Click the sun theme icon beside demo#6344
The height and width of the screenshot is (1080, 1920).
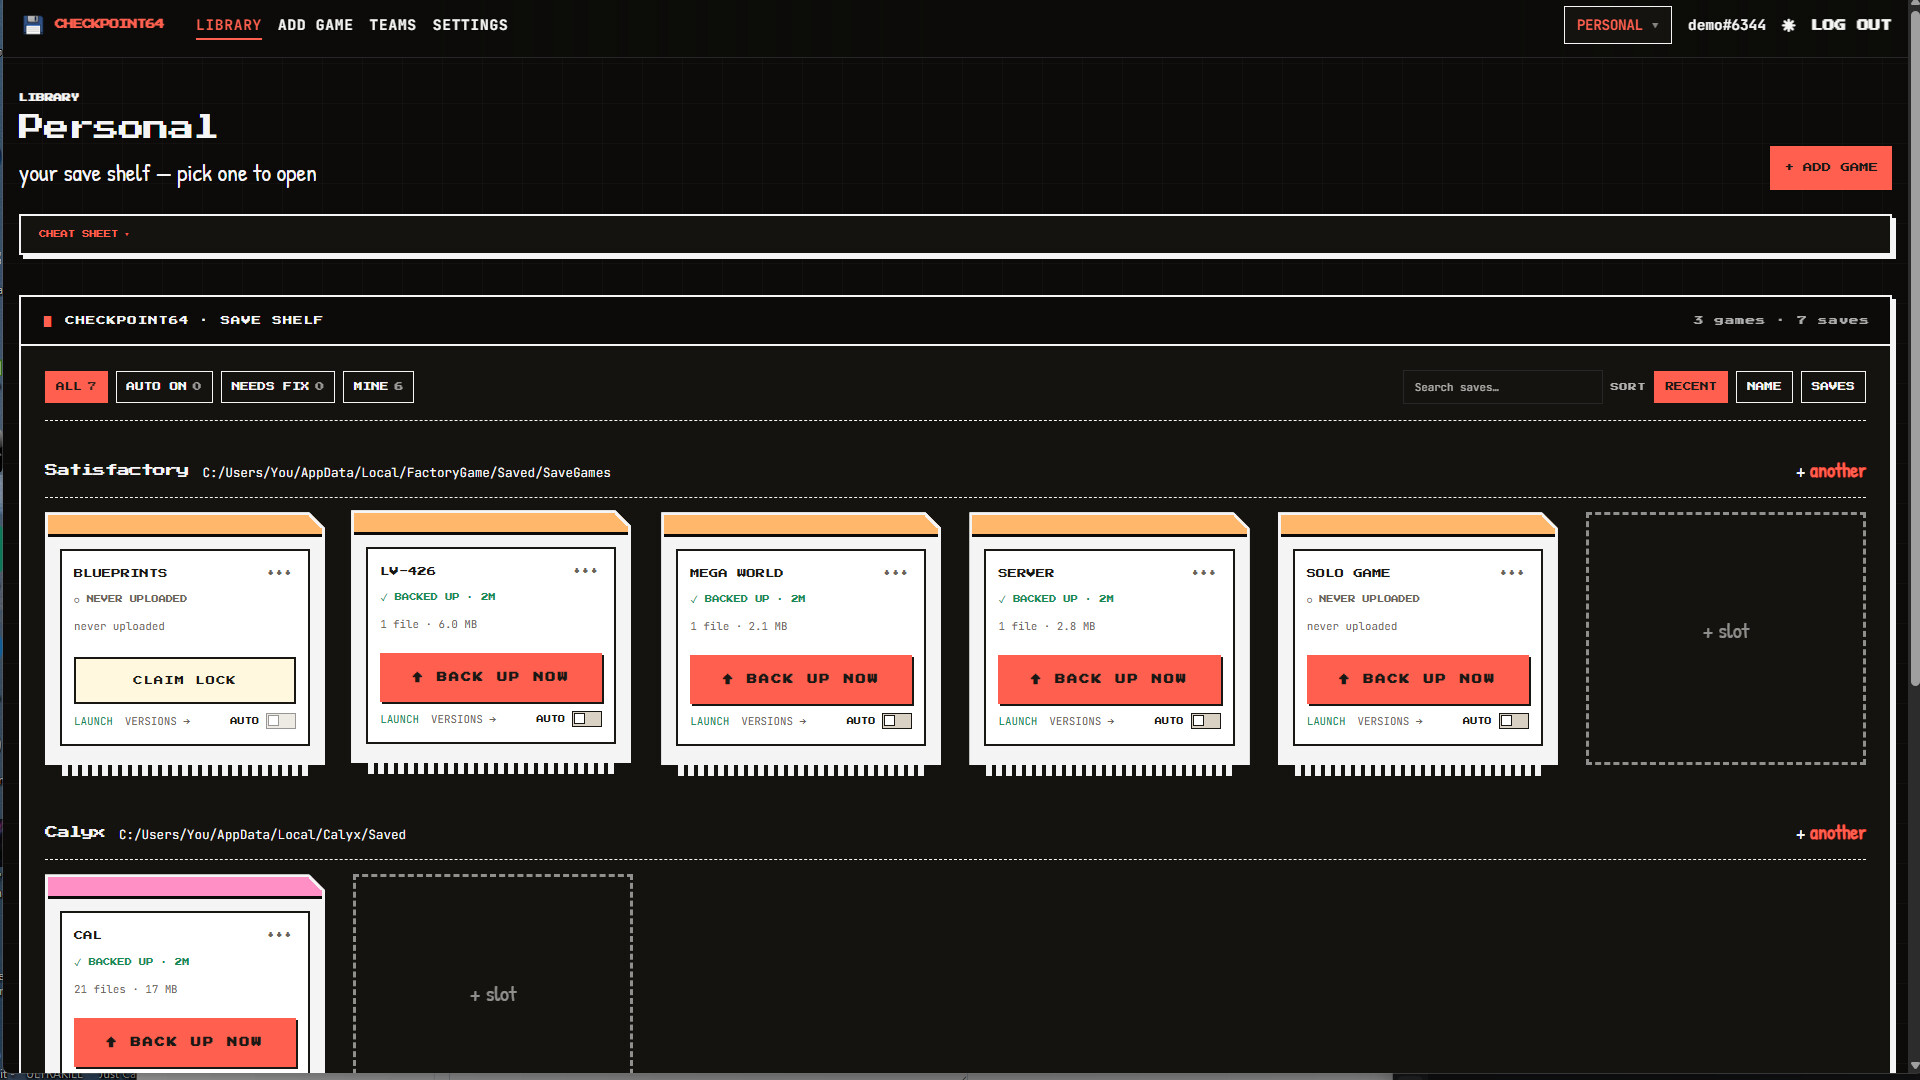(x=1788, y=25)
